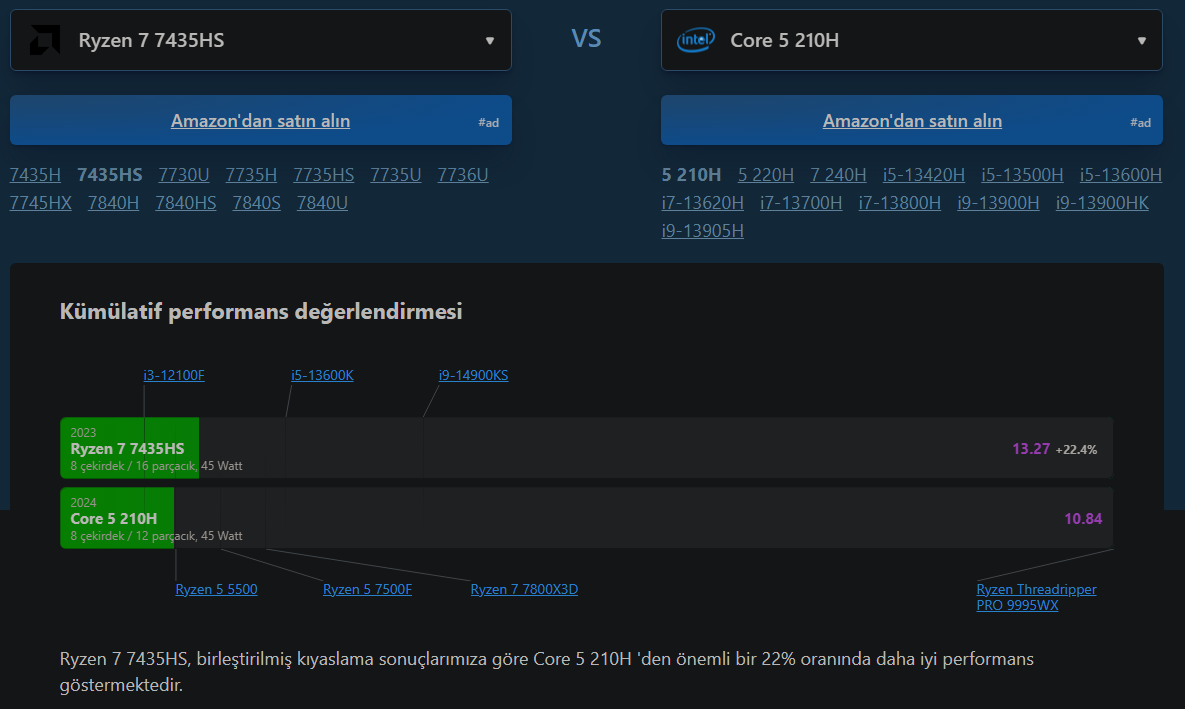Open the i9-13900H processor link

click(x=998, y=203)
